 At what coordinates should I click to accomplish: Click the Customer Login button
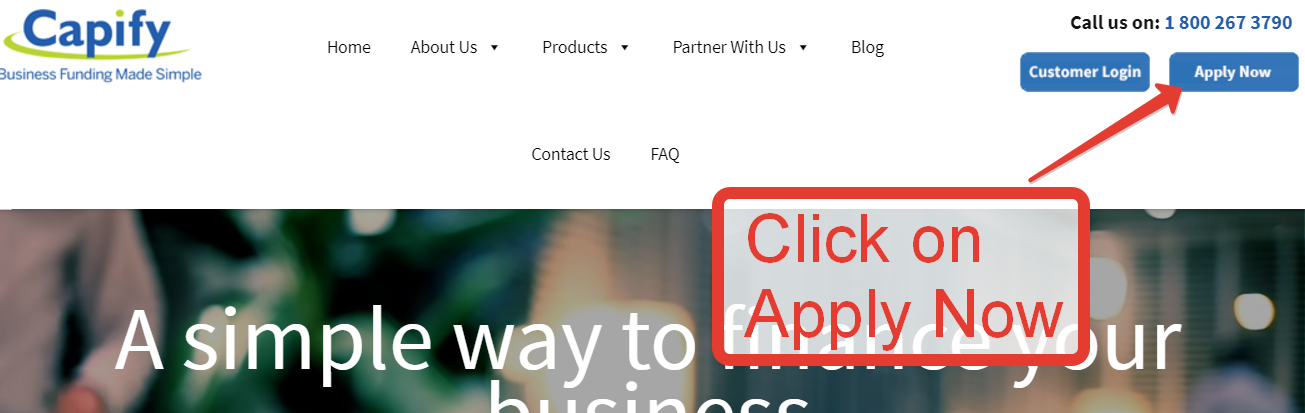click(x=1085, y=72)
